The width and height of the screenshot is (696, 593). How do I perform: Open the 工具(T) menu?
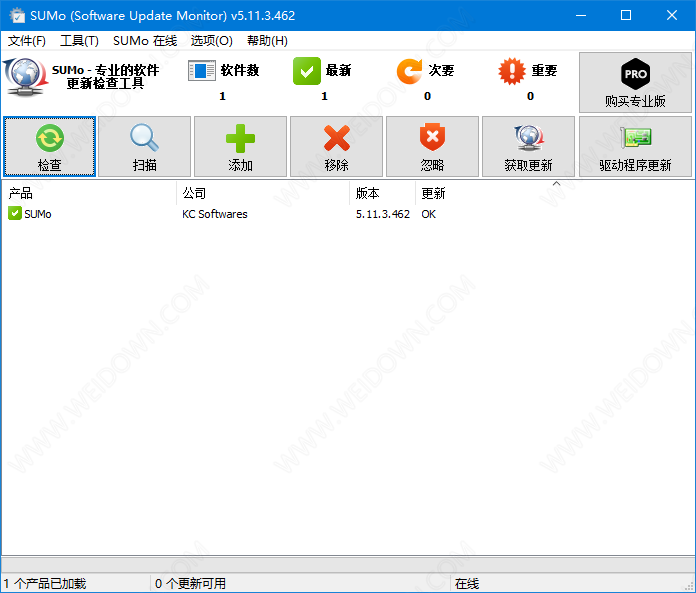[79, 41]
